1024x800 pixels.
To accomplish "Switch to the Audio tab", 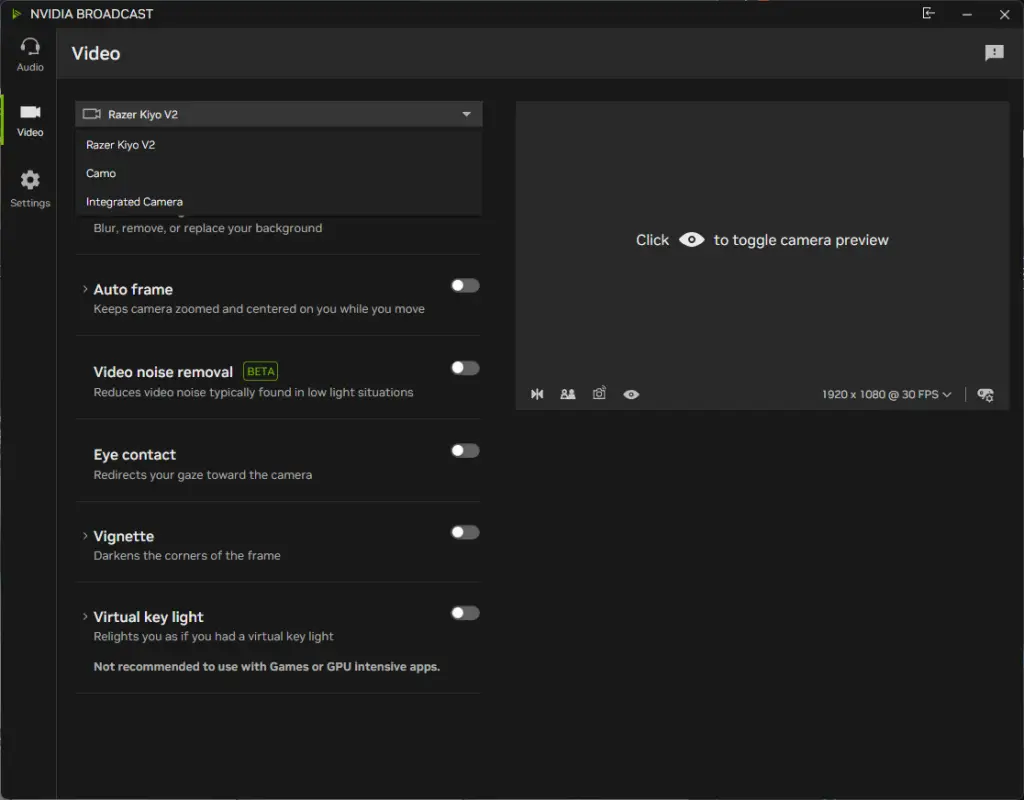I will pyautogui.click(x=30, y=55).
